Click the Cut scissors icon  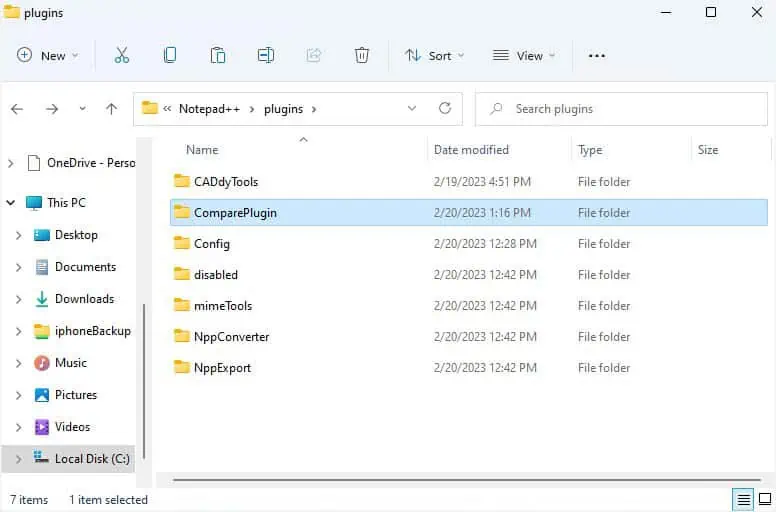(122, 55)
